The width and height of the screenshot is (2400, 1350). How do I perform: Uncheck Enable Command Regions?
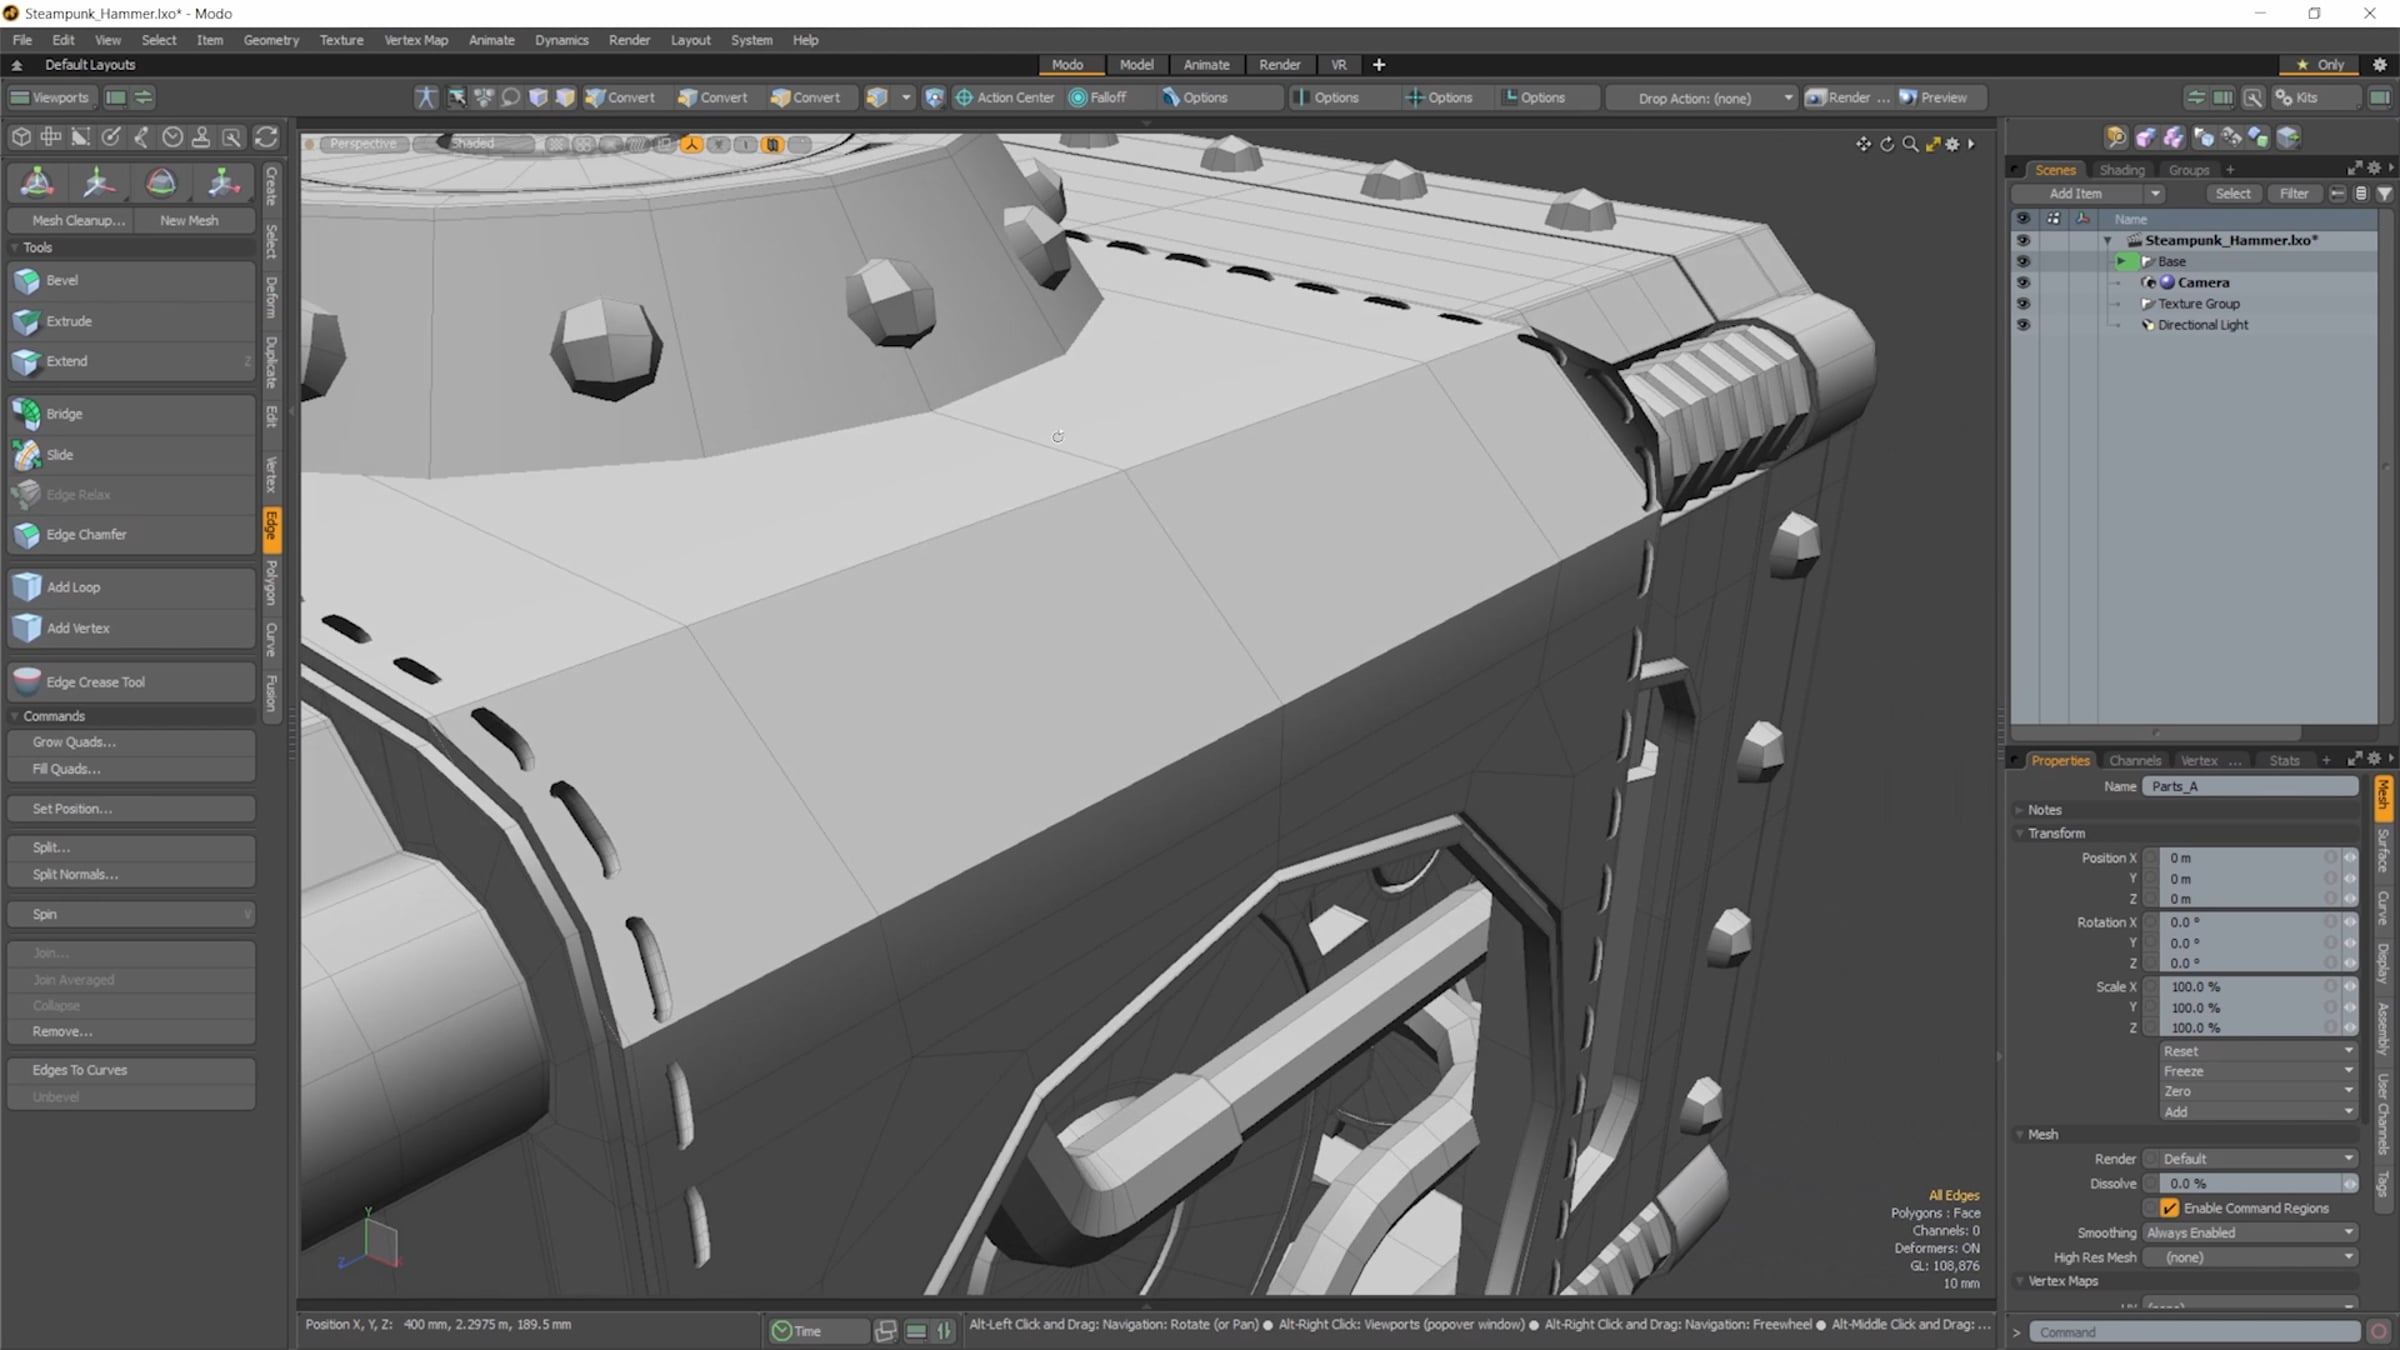point(2169,1208)
